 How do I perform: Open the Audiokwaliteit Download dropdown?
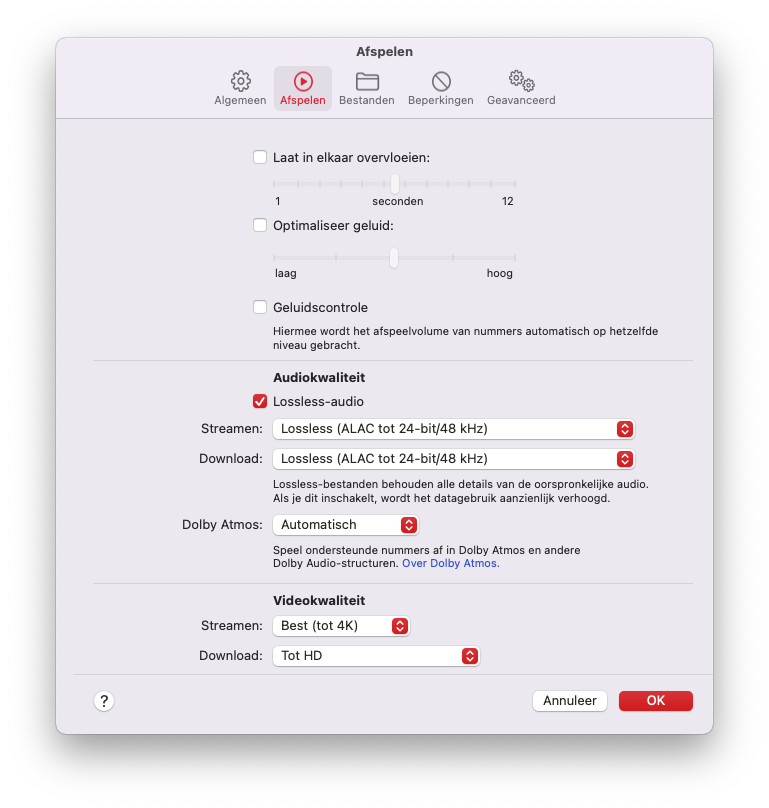click(454, 459)
